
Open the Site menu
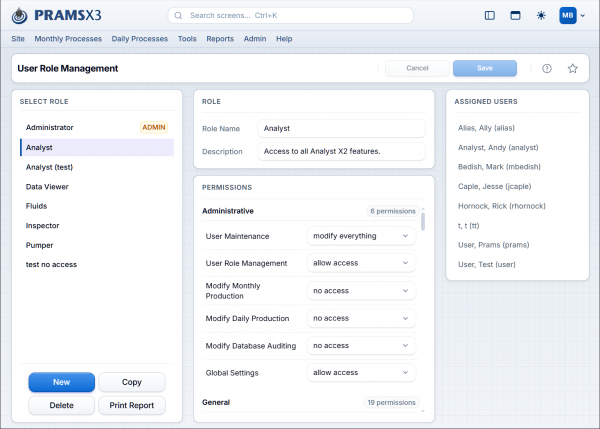18,39
